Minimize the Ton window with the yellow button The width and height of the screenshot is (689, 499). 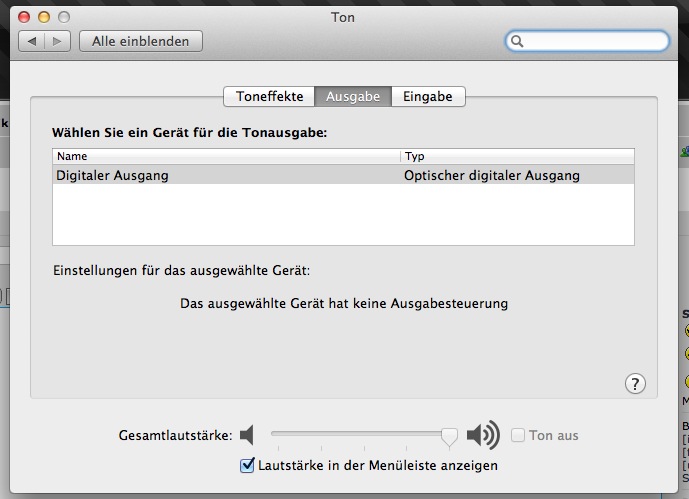44,17
